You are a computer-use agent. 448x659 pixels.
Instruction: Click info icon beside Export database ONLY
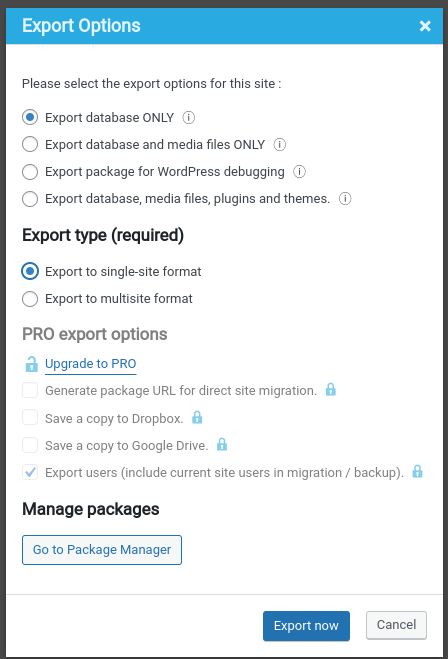point(188,117)
